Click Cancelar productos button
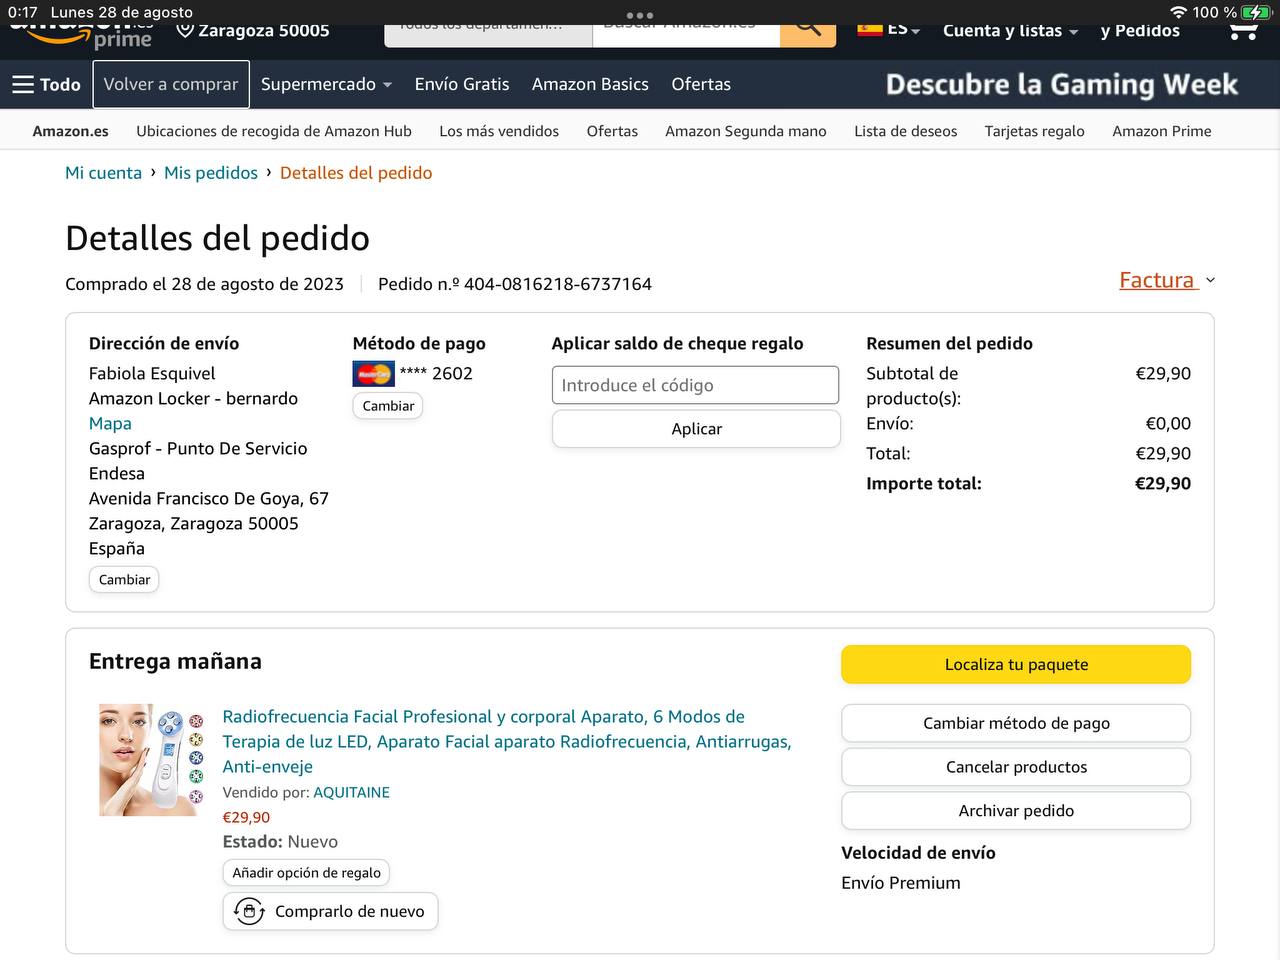1280x960 pixels. point(1016,767)
